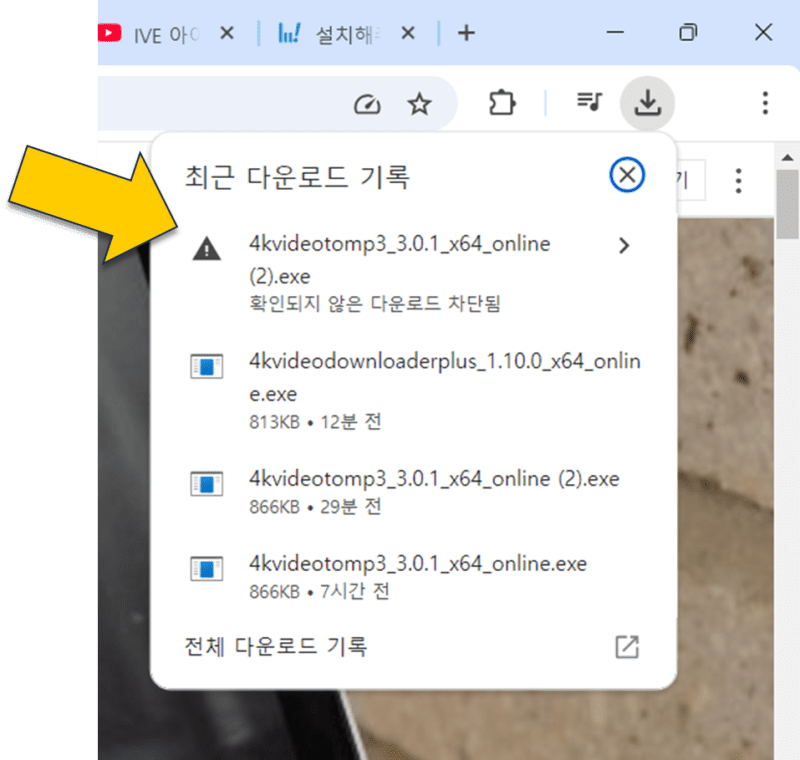Open 4kvideotomp3 (2).exe downloaded 29분 전
The image size is (800, 760).
click(433, 479)
